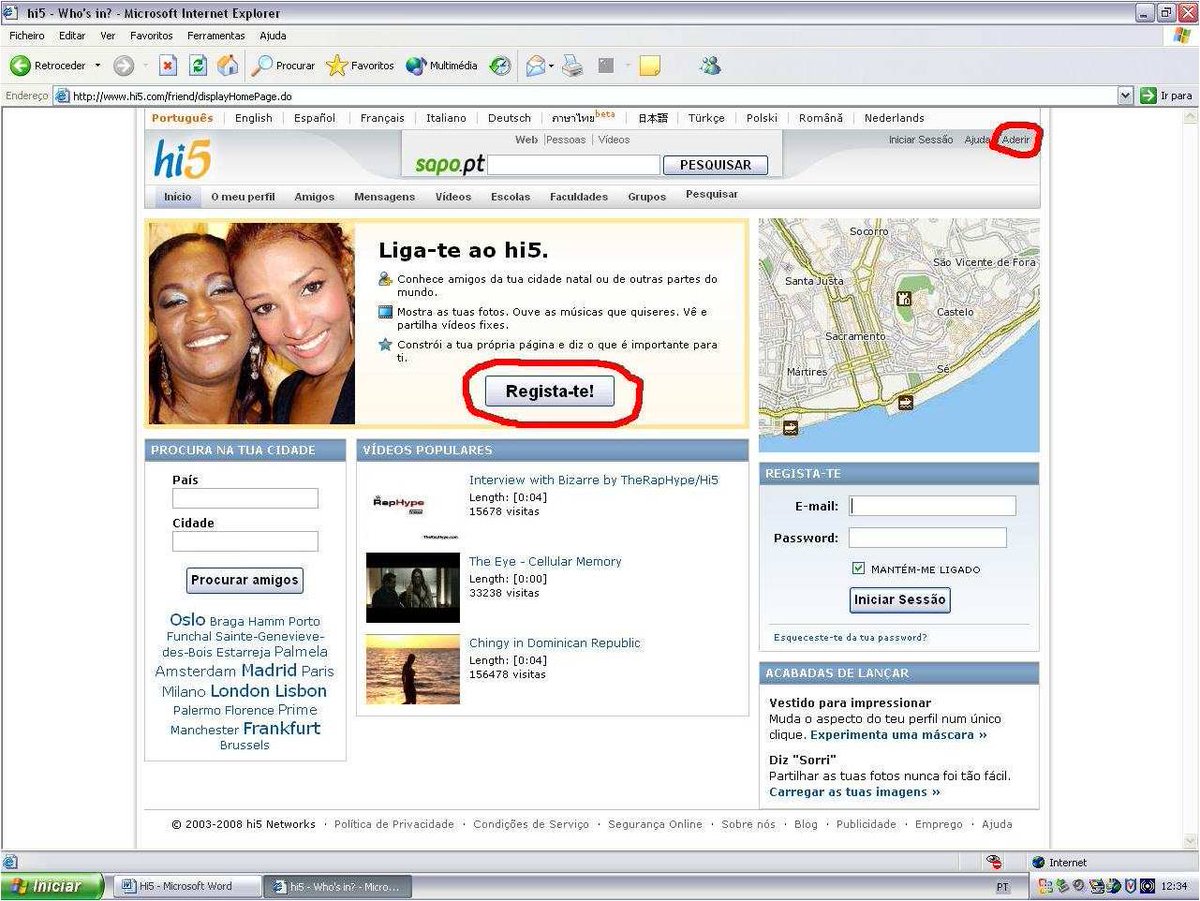The height and width of the screenshot is (901, 1200).
Task: Open the Ferramentas menu
Action: (216, 36)
